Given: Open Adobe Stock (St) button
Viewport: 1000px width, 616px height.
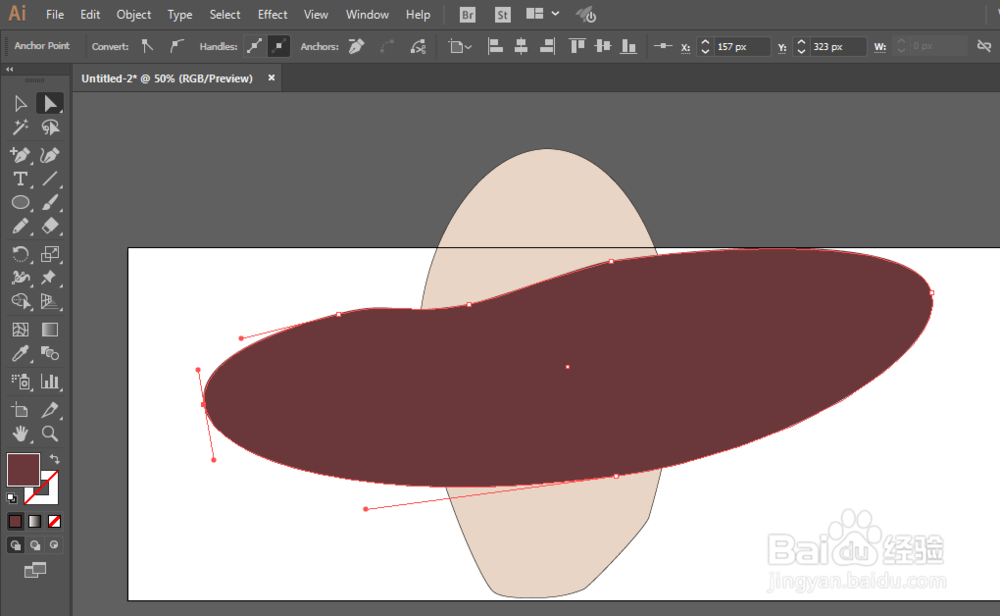Looking at the screenshot, I should coord(503,15).
